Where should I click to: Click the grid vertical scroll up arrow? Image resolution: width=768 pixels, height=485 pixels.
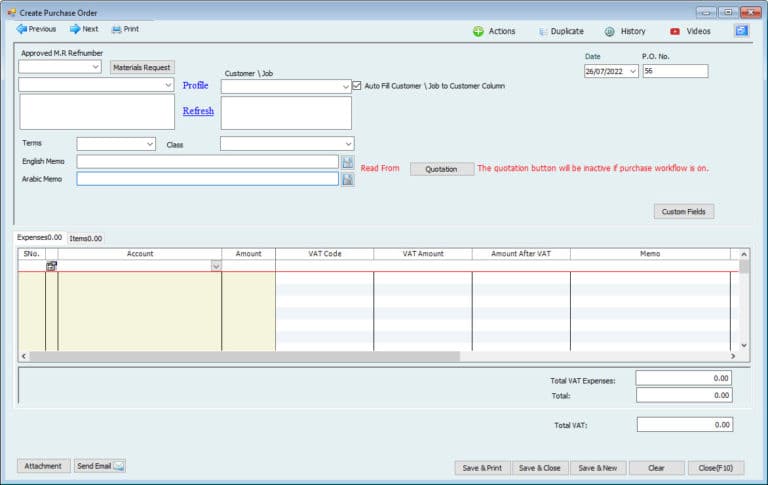[744, 254]
